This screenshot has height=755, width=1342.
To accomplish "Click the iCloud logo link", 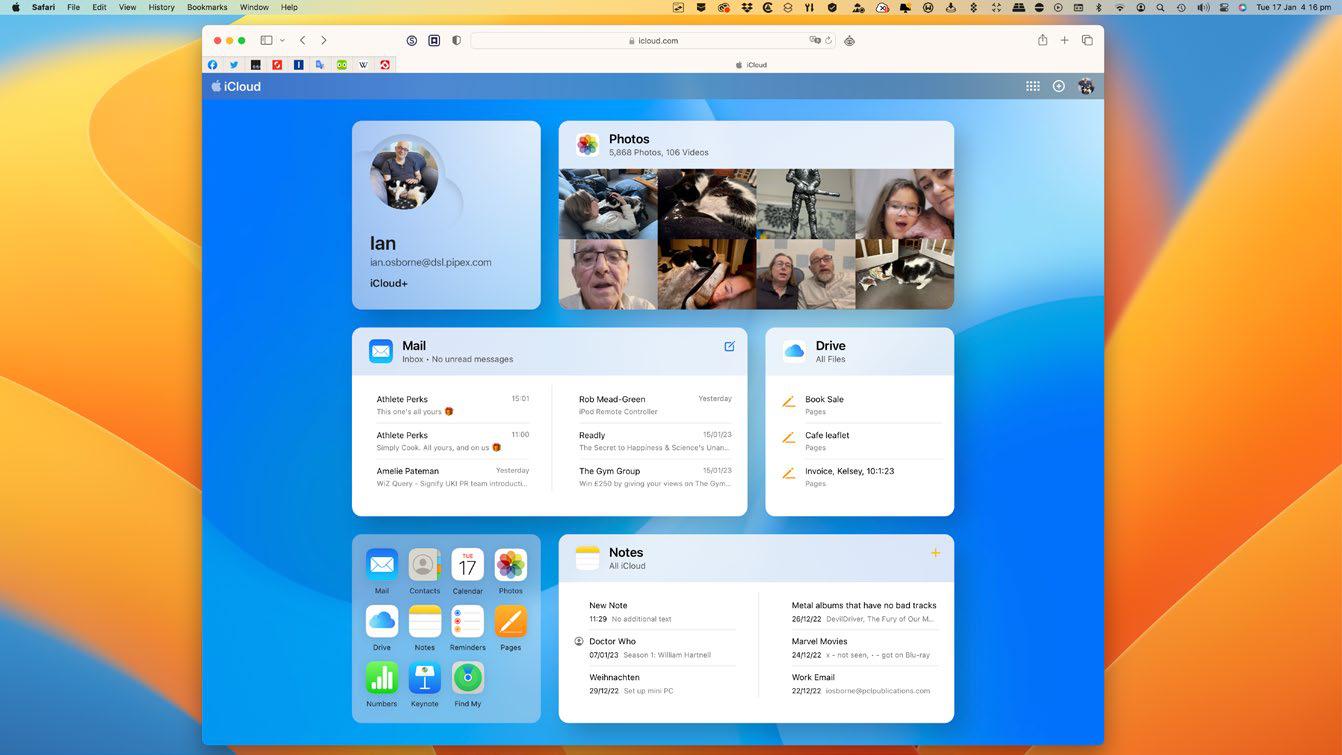I will pos(236,86).
